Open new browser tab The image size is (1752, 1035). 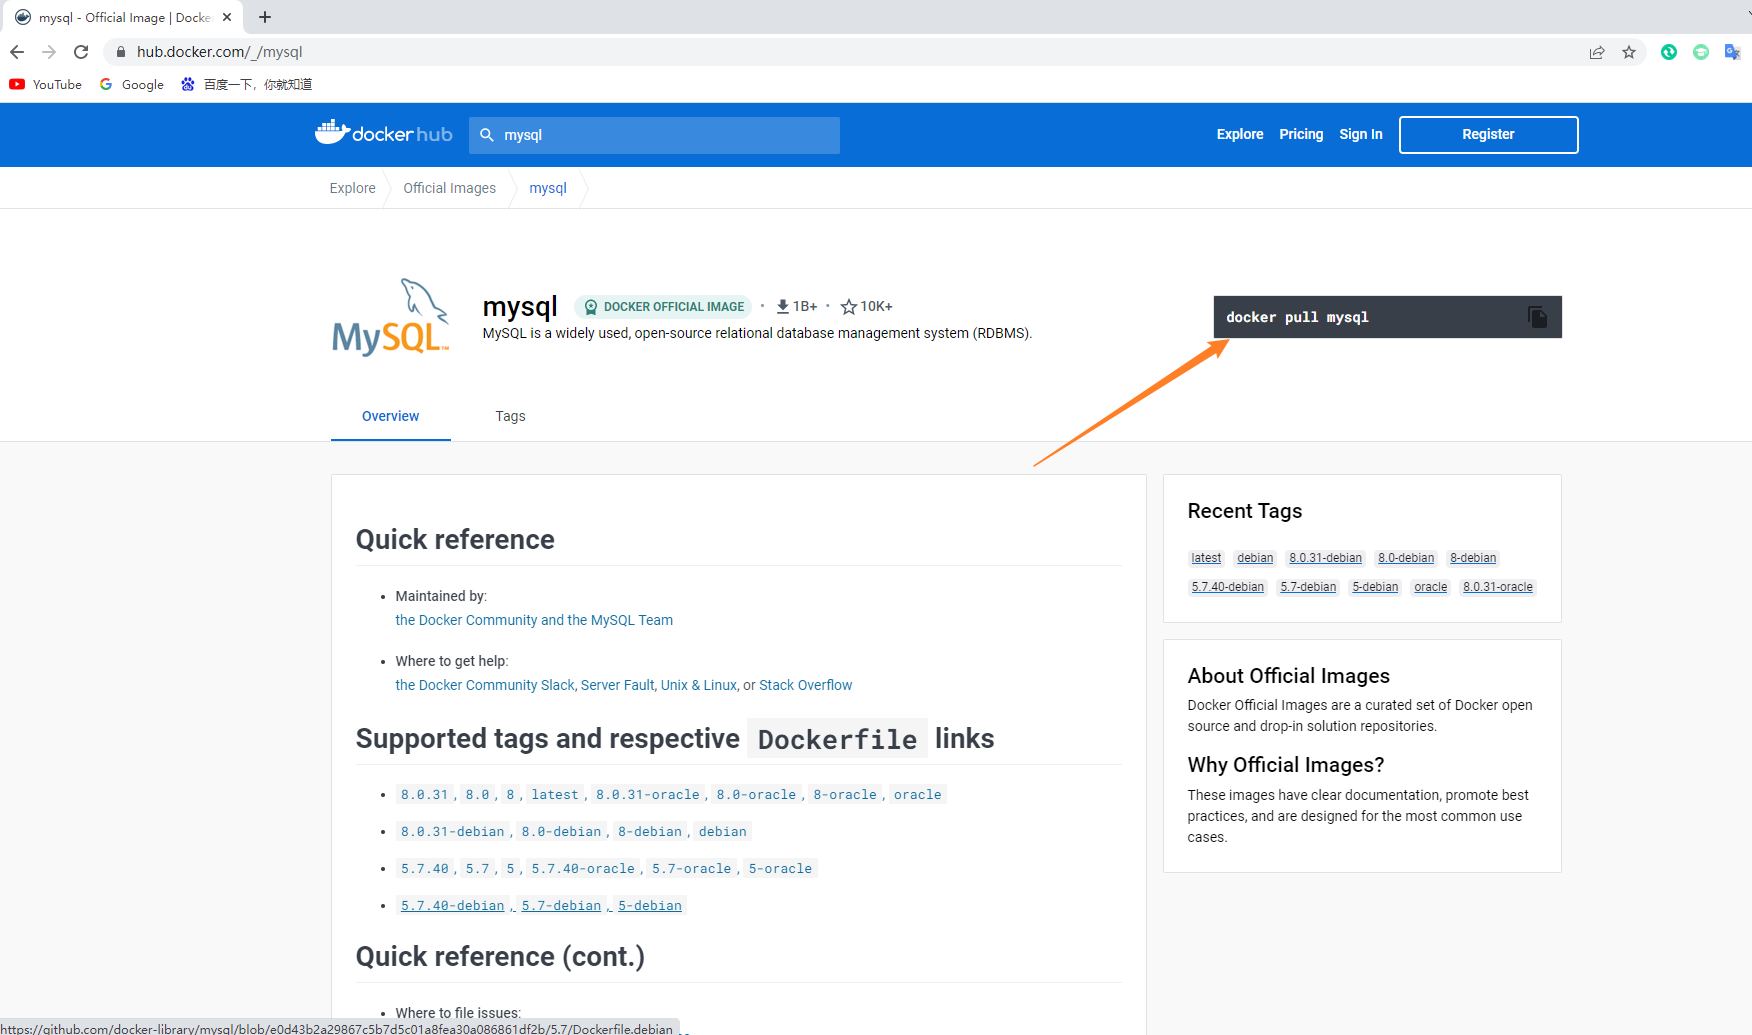(x=265, y=17)
